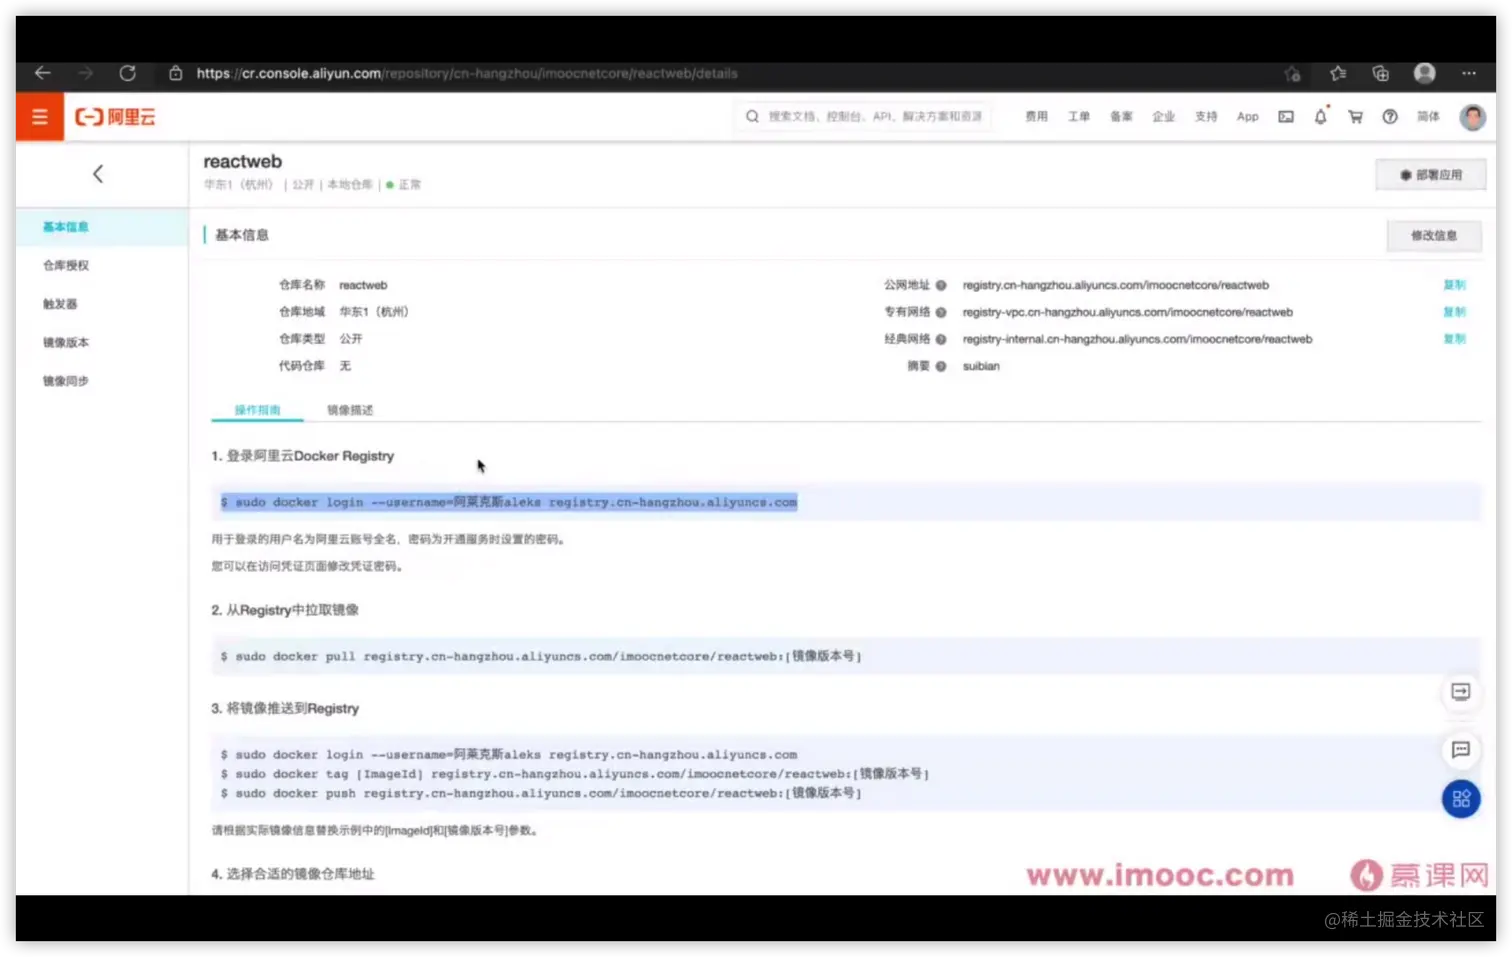Copy the 公网地址 registry address
The width and height of the screenshot is (1512, 957).
pos(1454,285)
